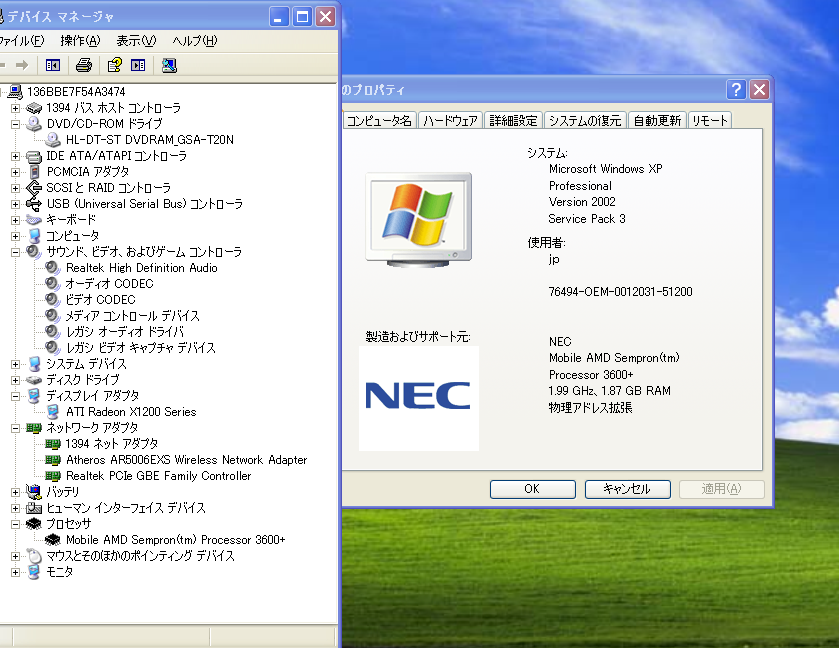Switch to the コンピュータ名 tab

pos(379,120)
